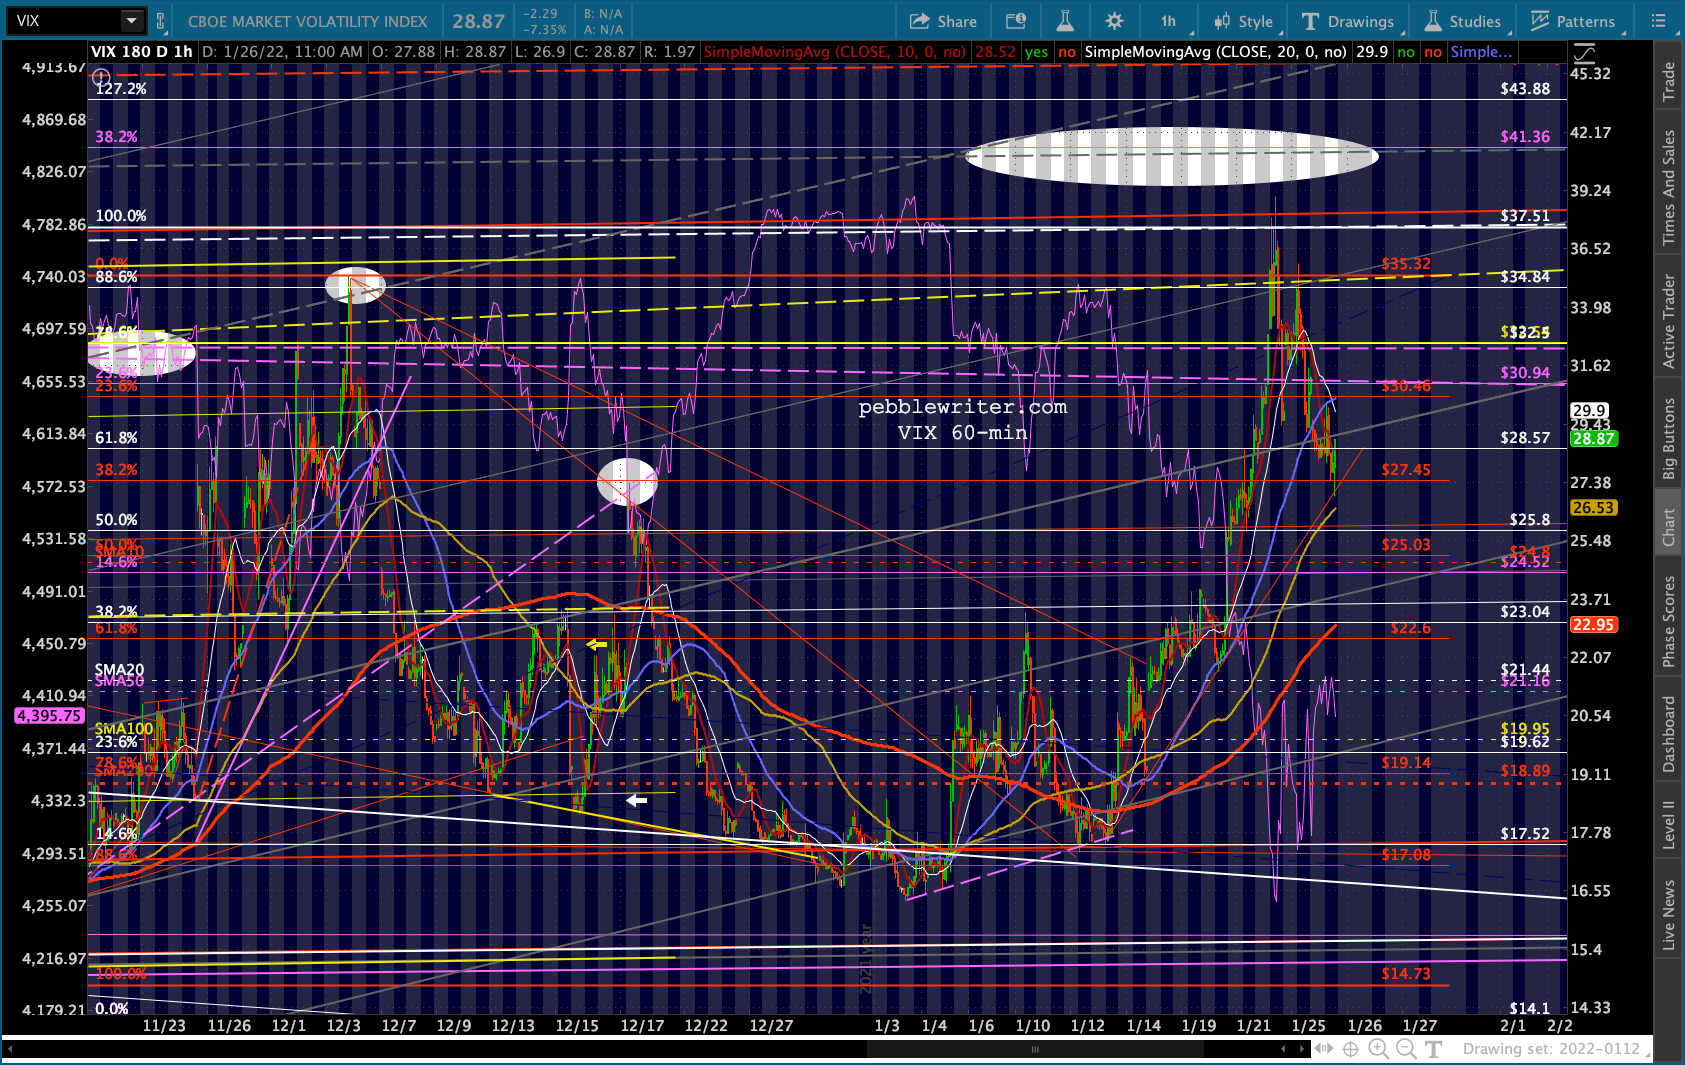This screenshot has width=1685, height=1065.
Task: Select the text drawing tool icon
Action: coord(1433,1049)
